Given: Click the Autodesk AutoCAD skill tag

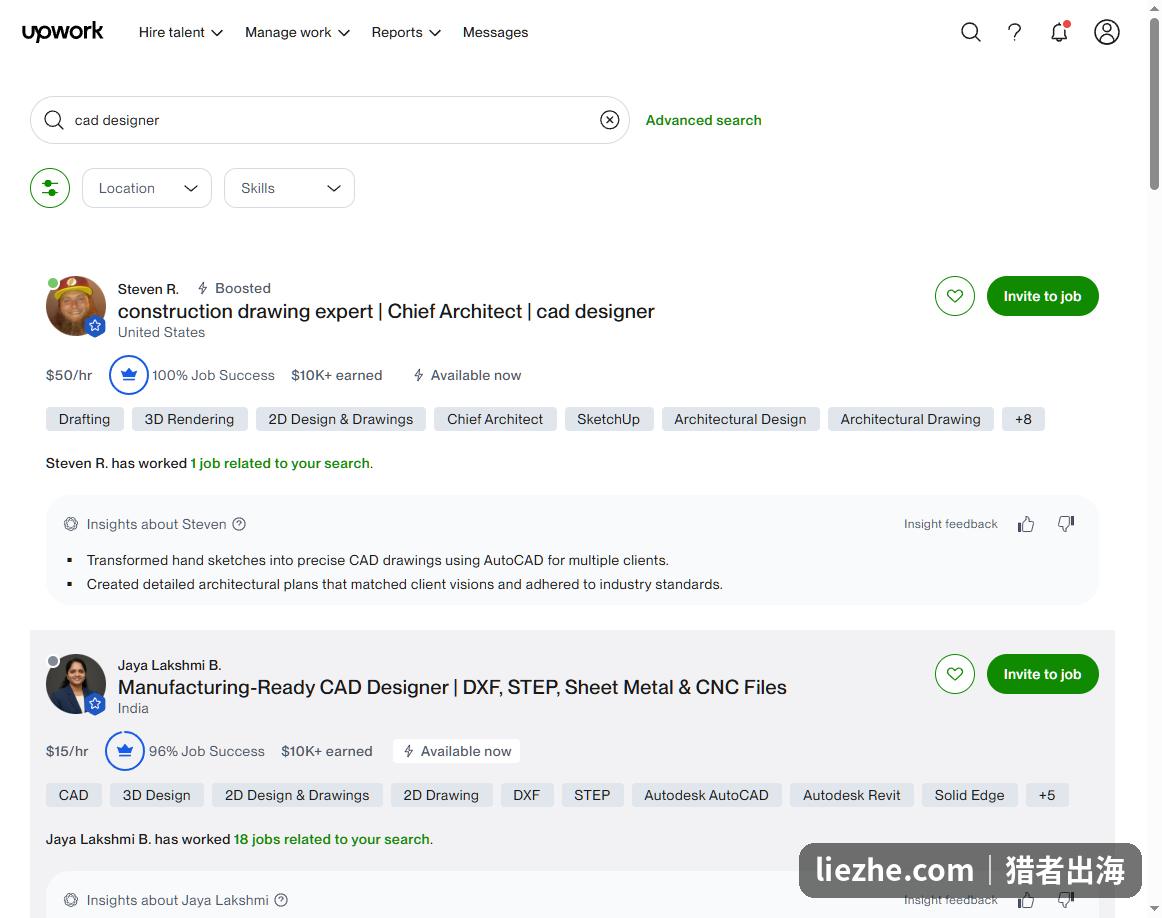Looking at the screenshot, I should [706, 795].
